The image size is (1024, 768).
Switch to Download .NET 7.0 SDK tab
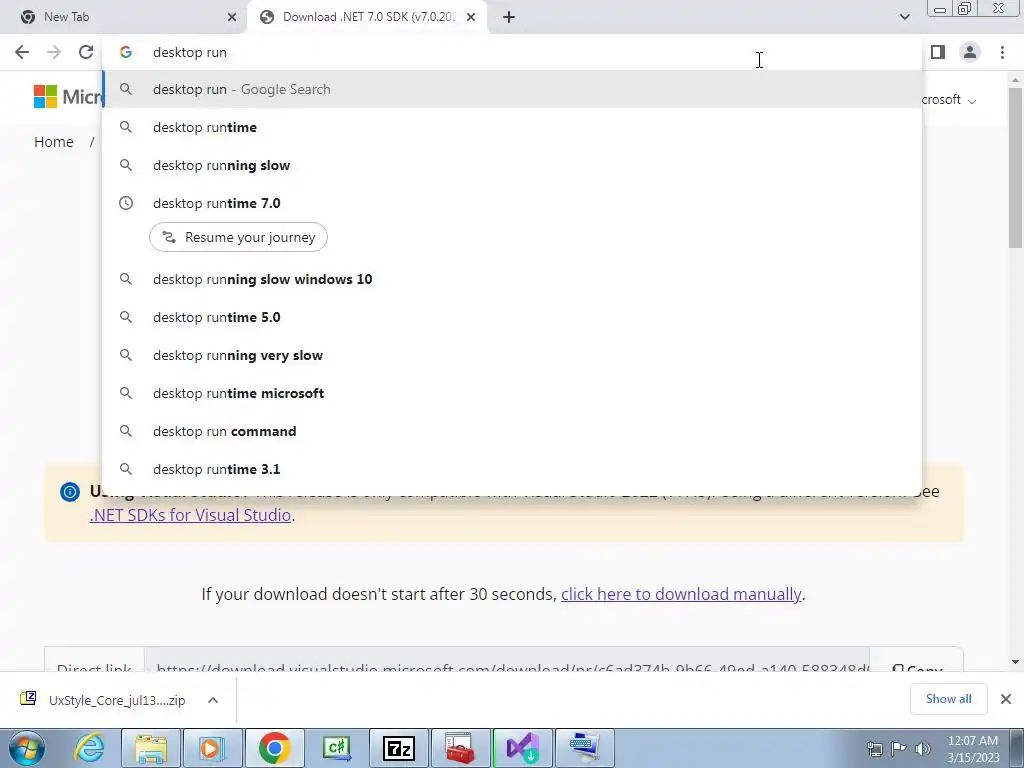tap(367, 17)
